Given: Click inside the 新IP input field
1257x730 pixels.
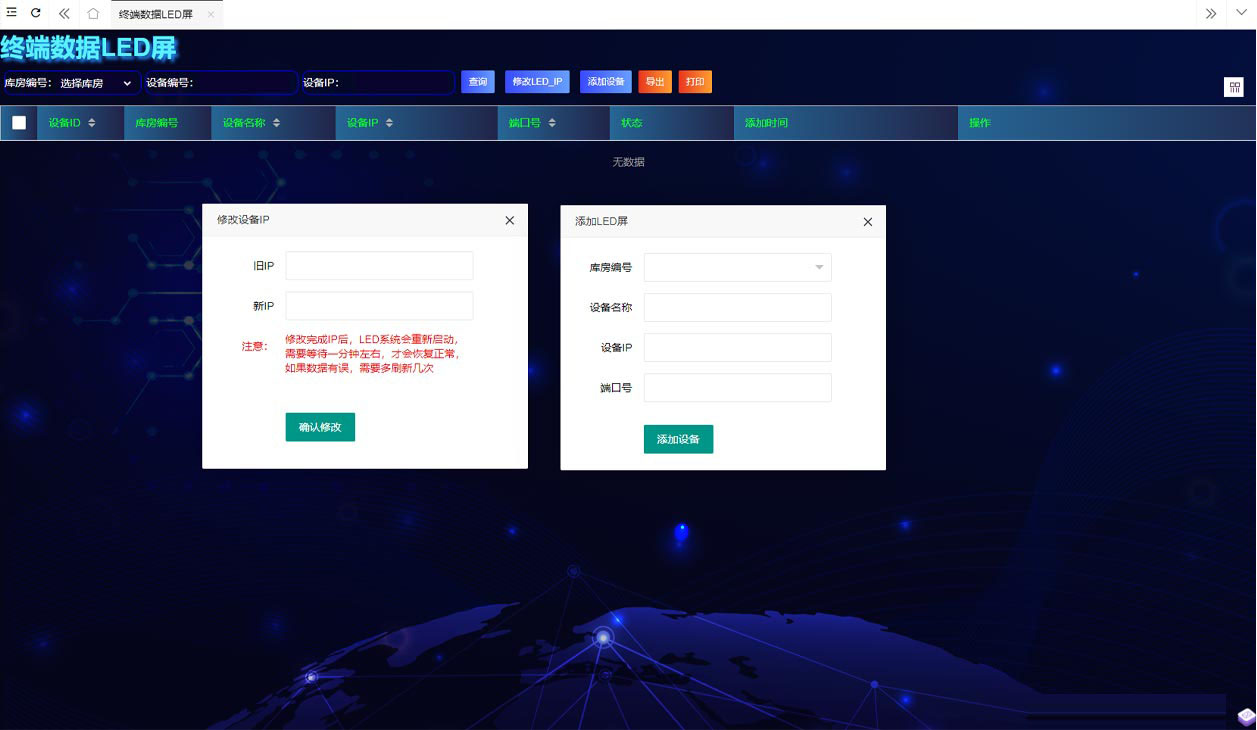Looking at the screenshot, I should click(x=378, y=305).
